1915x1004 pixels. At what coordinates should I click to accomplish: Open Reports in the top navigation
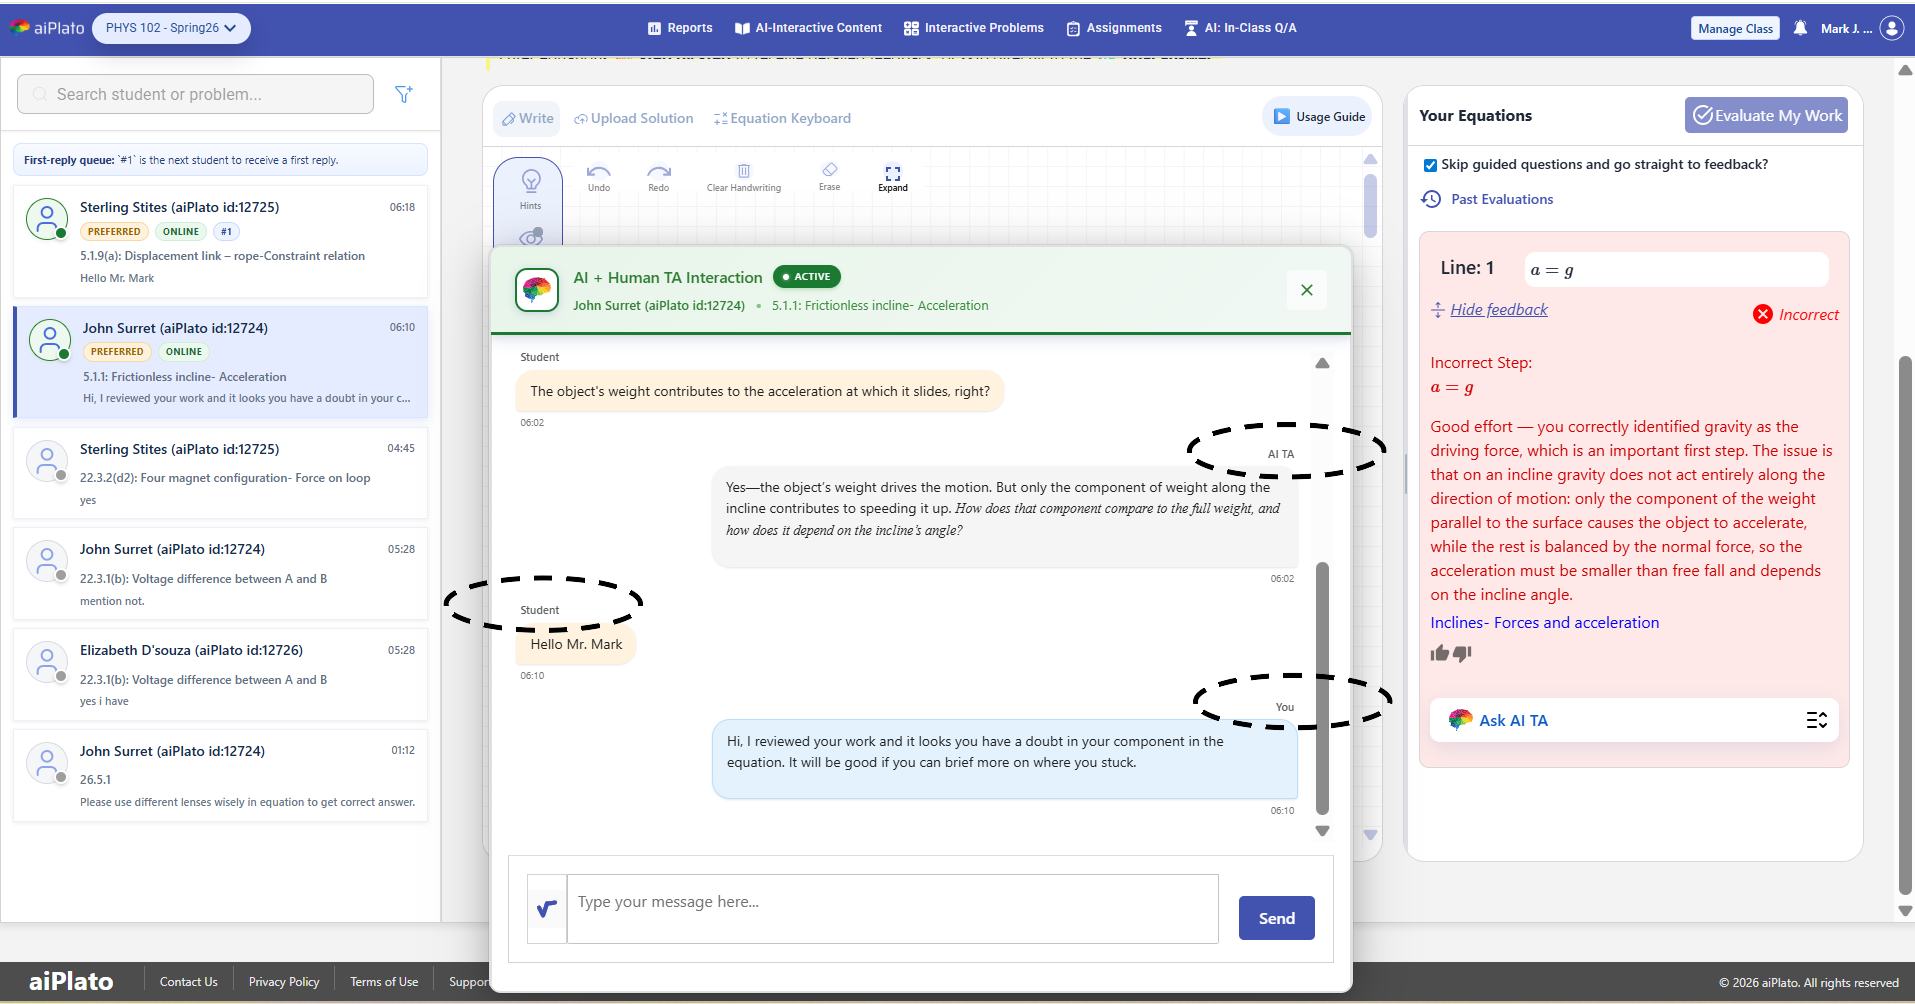[680, 28]
